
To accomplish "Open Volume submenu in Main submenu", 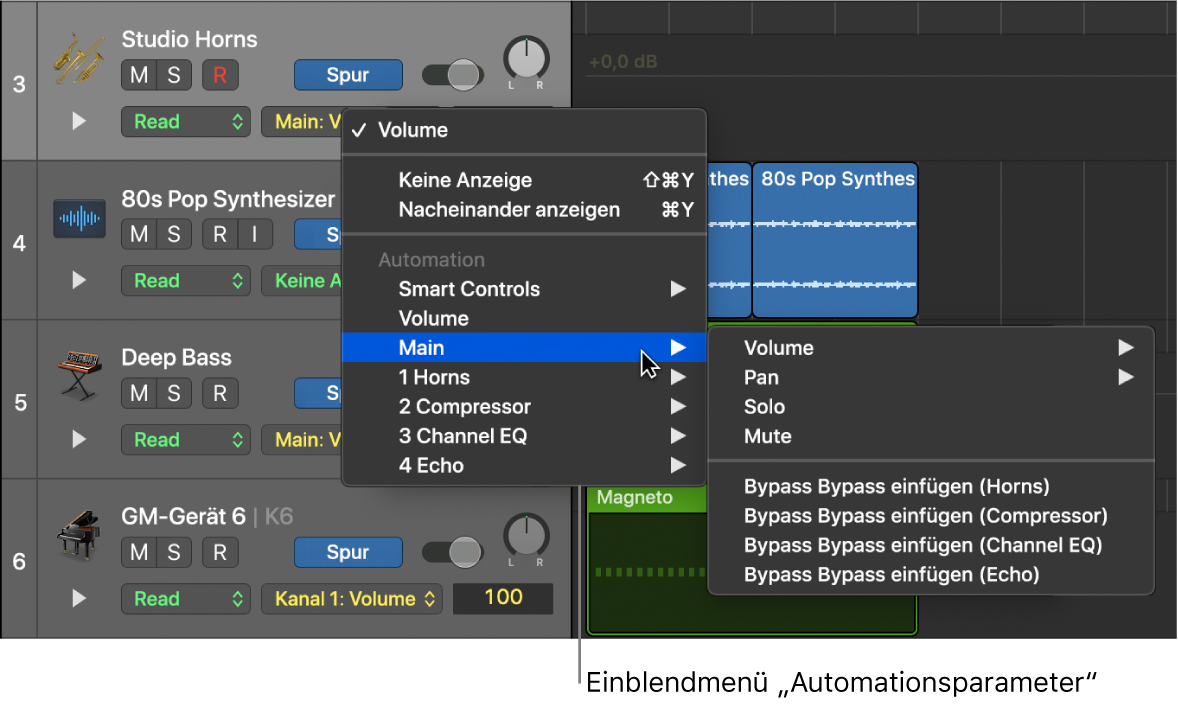I will [x=931, y=348].
